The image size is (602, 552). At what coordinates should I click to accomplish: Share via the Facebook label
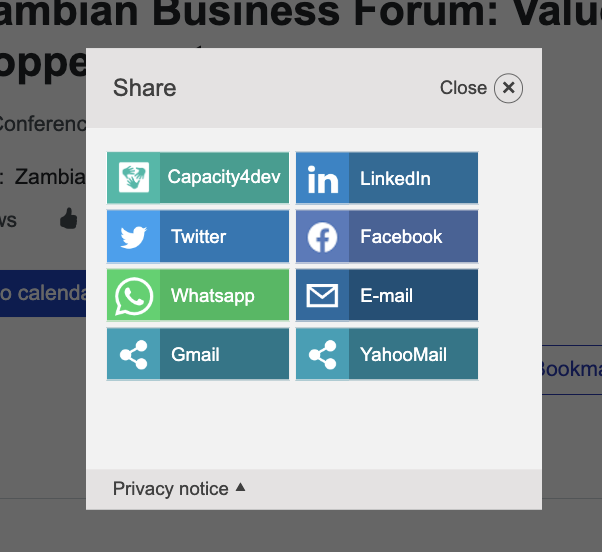tap(401, 237)
